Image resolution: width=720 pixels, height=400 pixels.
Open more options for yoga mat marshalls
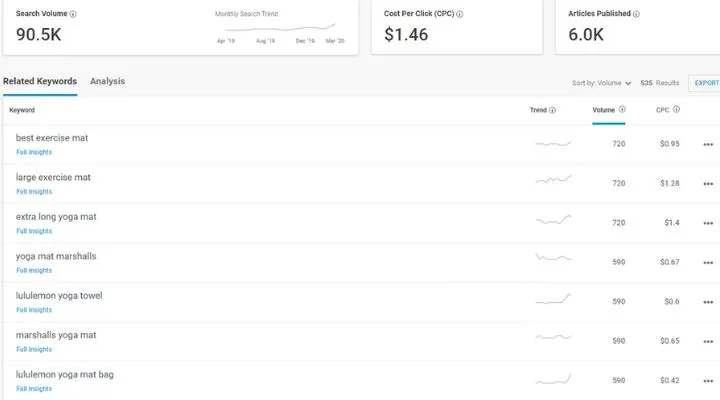[708, 263]
